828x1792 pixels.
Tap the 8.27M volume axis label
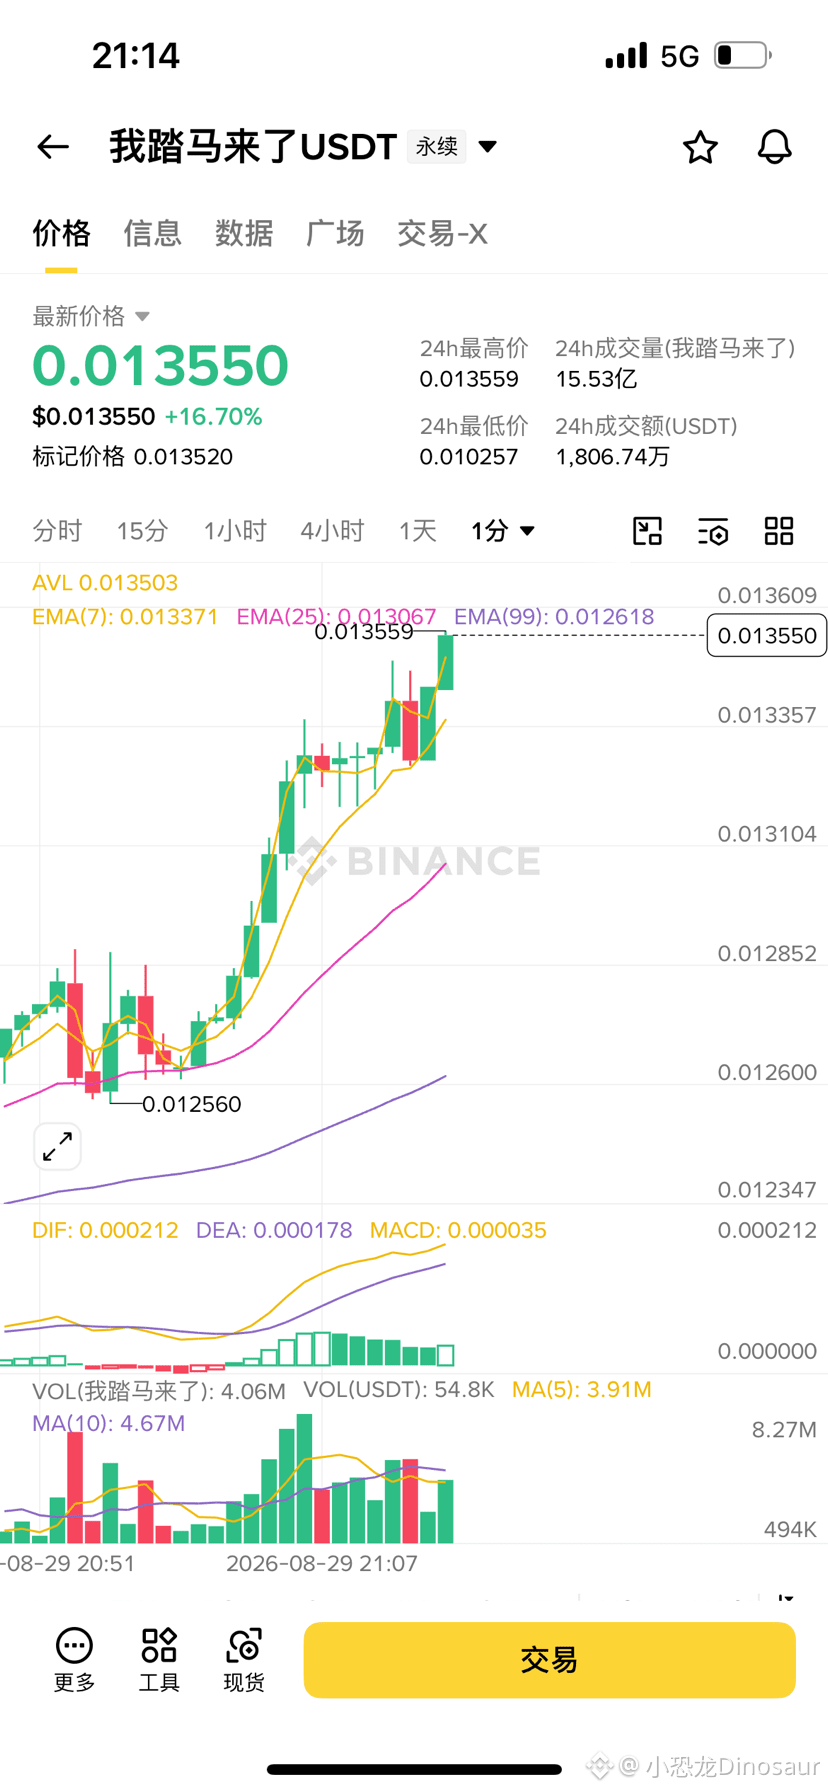[785, 1430]
